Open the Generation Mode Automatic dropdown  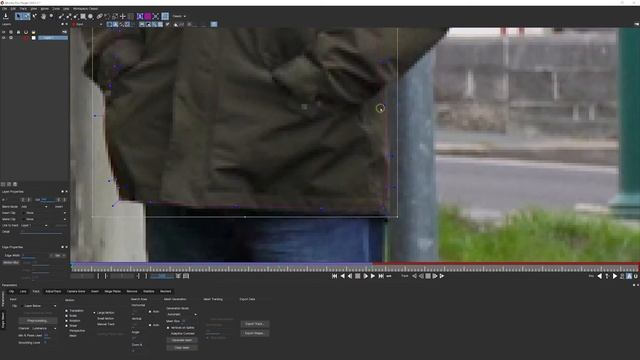[182, 314]
